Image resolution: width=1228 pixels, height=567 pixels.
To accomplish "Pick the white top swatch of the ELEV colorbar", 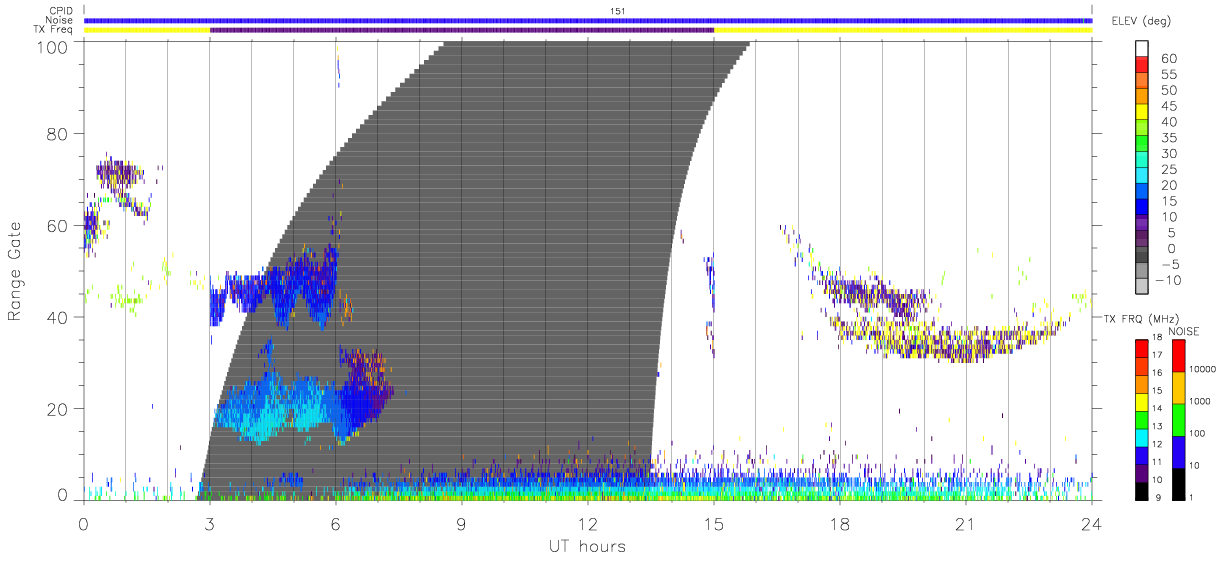I will [1143, 48].
